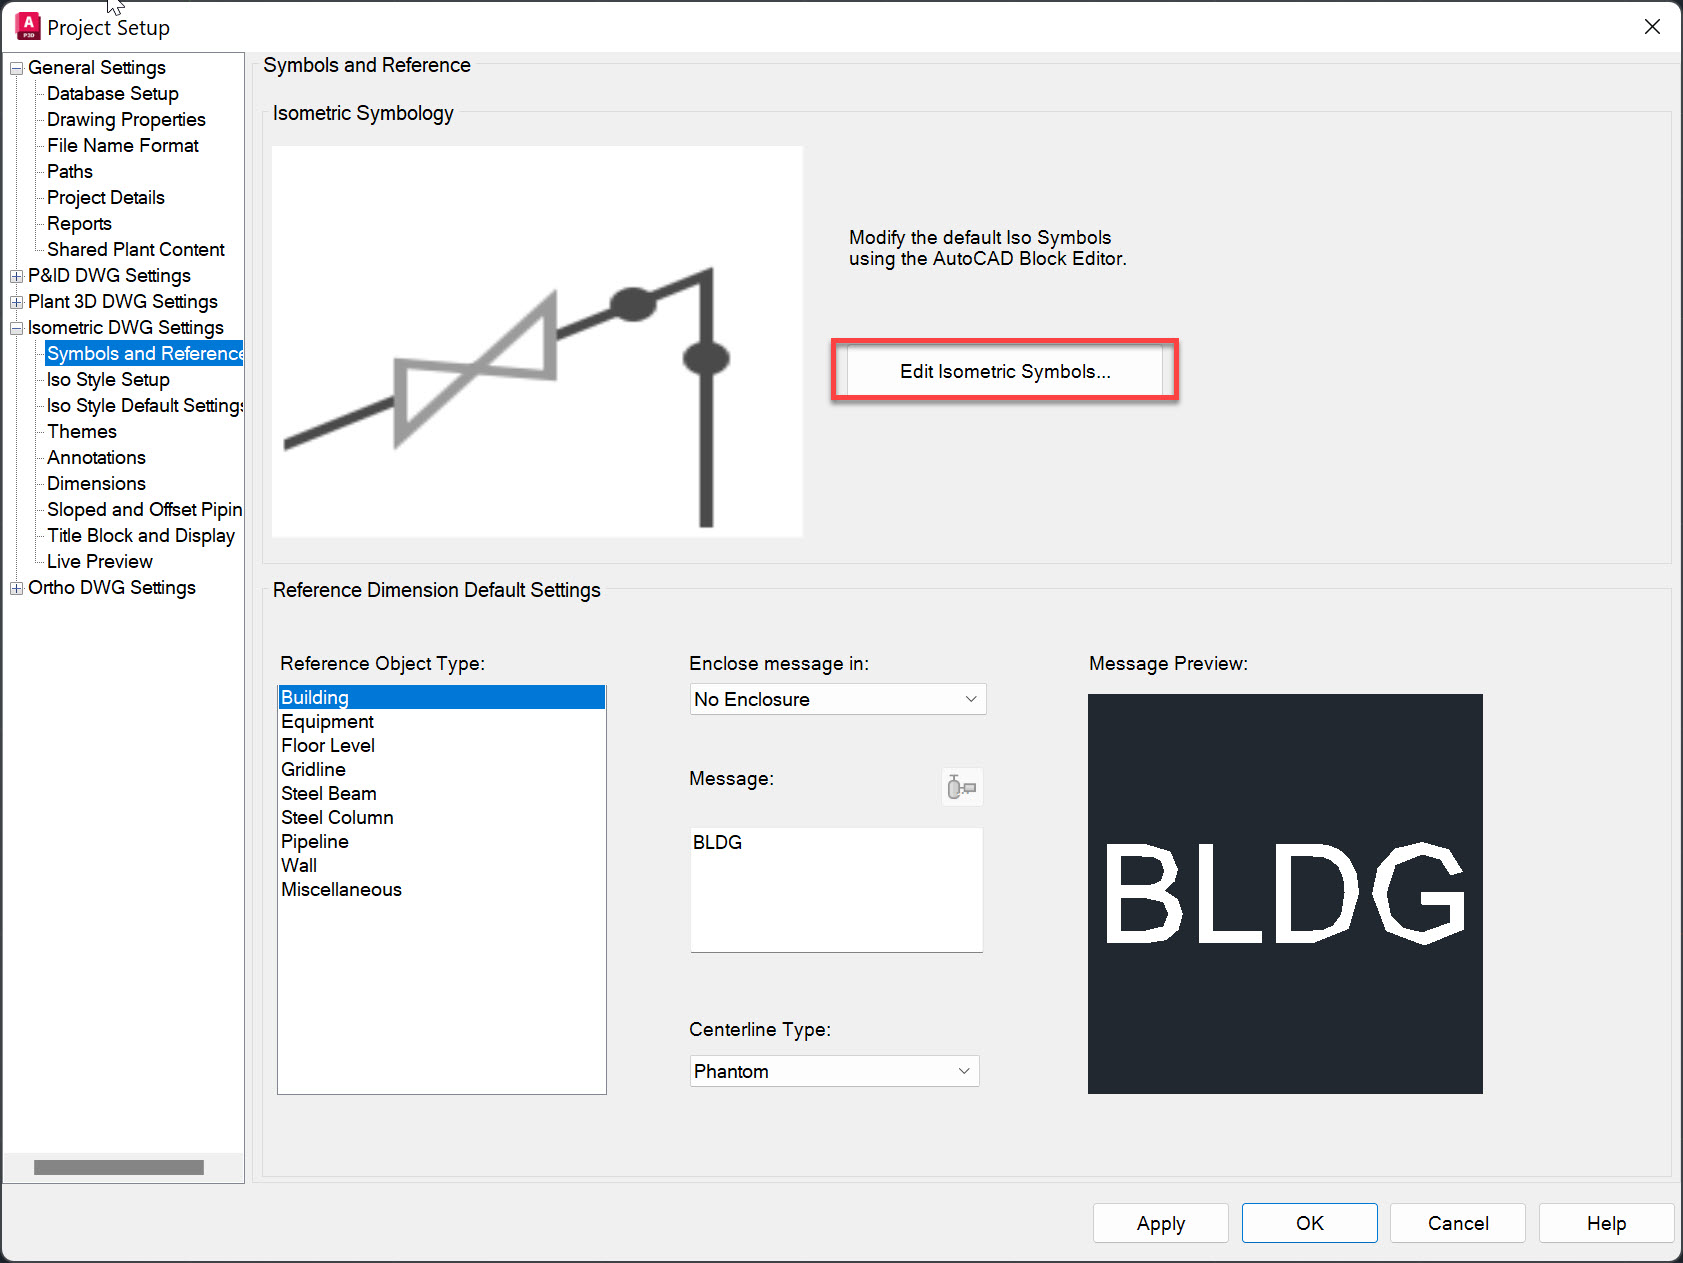The width and height of the screenshot is (1683, 1263).
Task: Select Paths in General Settings
Action: click(70, 171)
